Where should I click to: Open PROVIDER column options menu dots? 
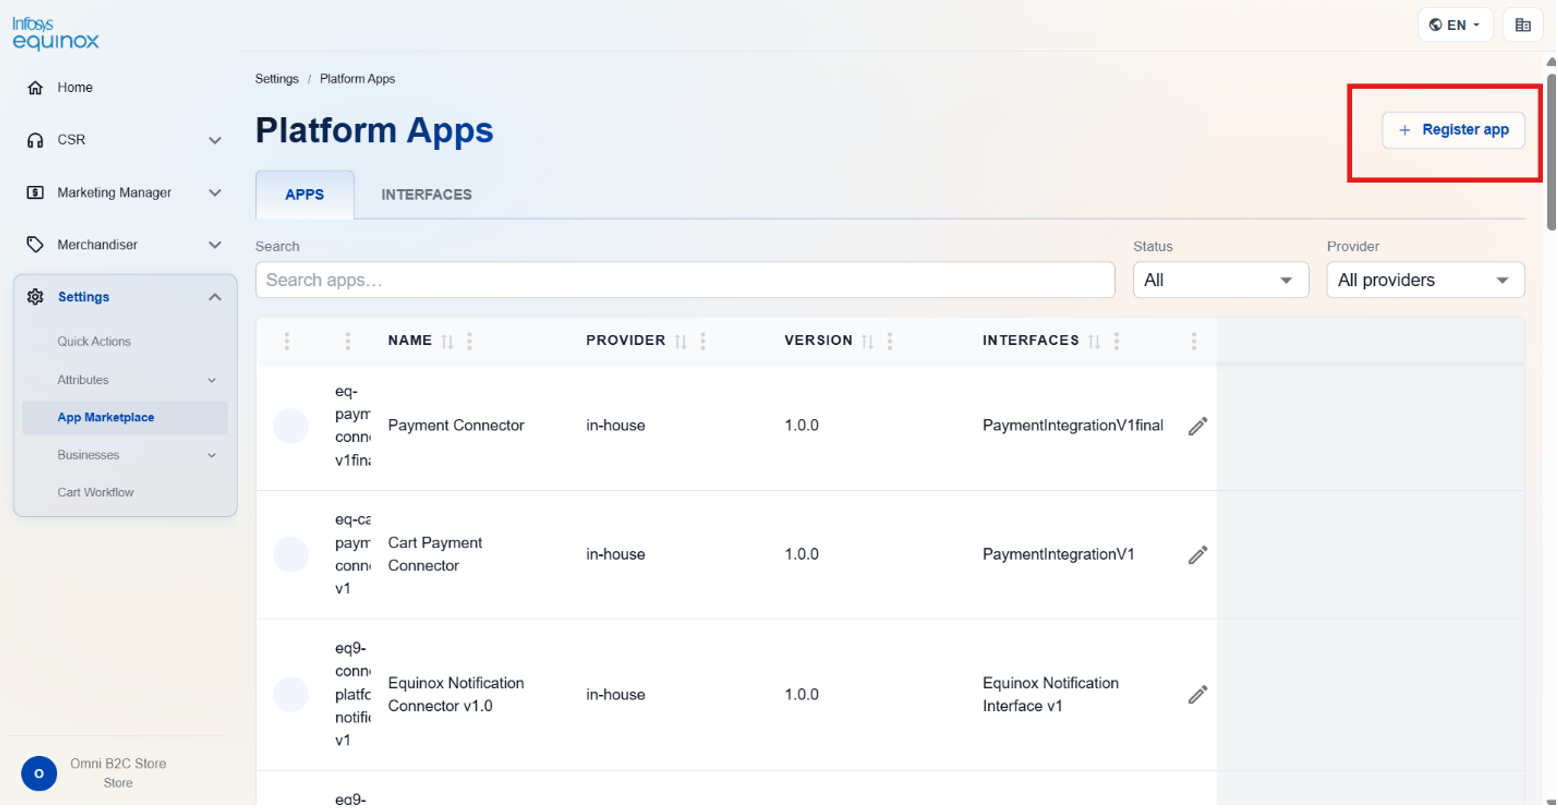(703, 342)
